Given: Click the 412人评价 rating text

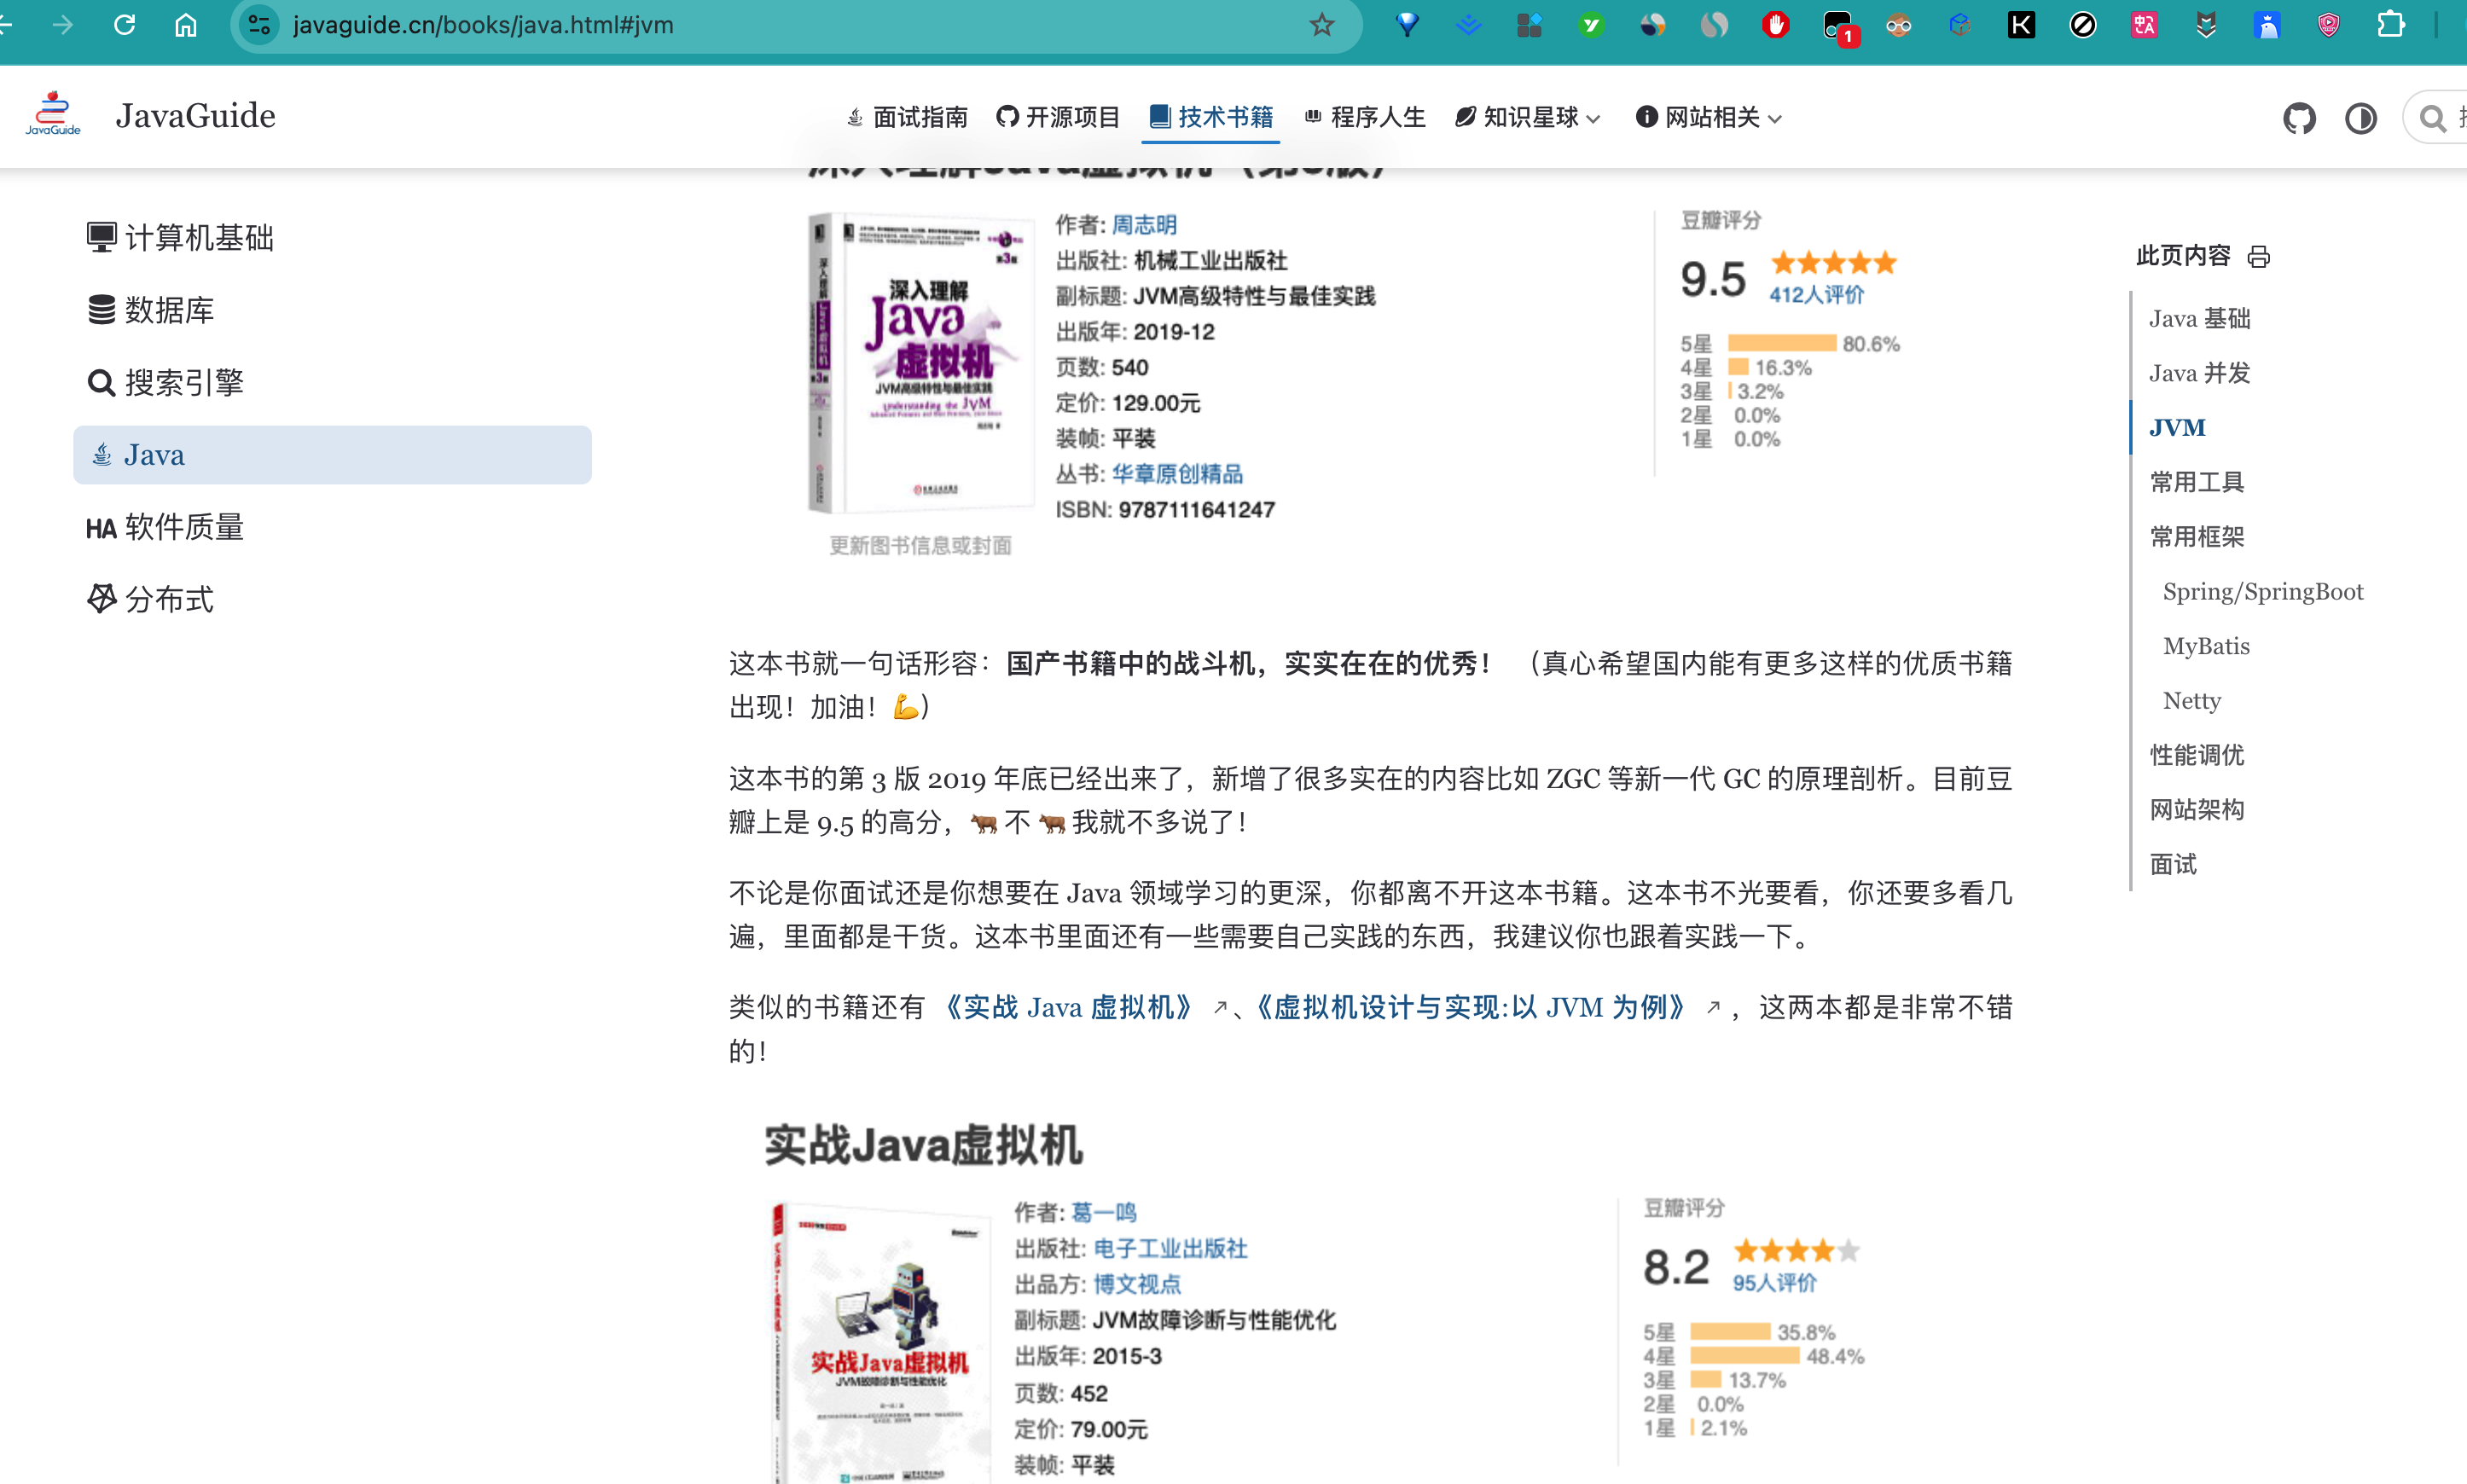Looking at the screenshot, I should coord(1816,295).
